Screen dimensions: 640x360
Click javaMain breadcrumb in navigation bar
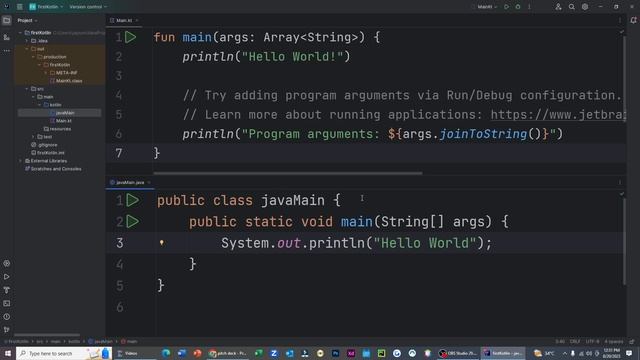point(100,341)
